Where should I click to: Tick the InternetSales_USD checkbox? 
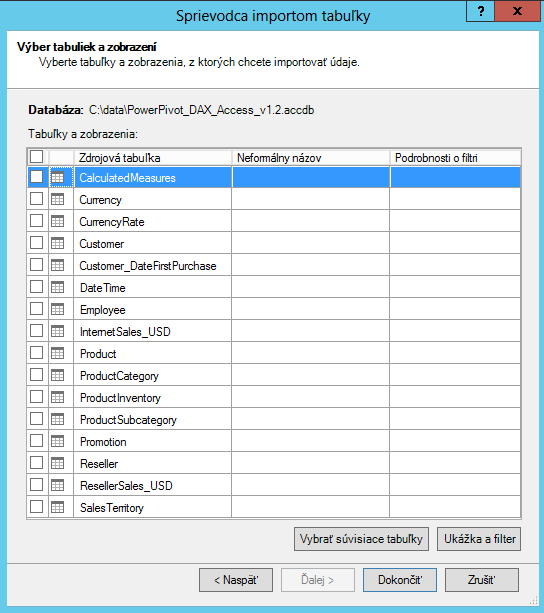pos(36,331)
